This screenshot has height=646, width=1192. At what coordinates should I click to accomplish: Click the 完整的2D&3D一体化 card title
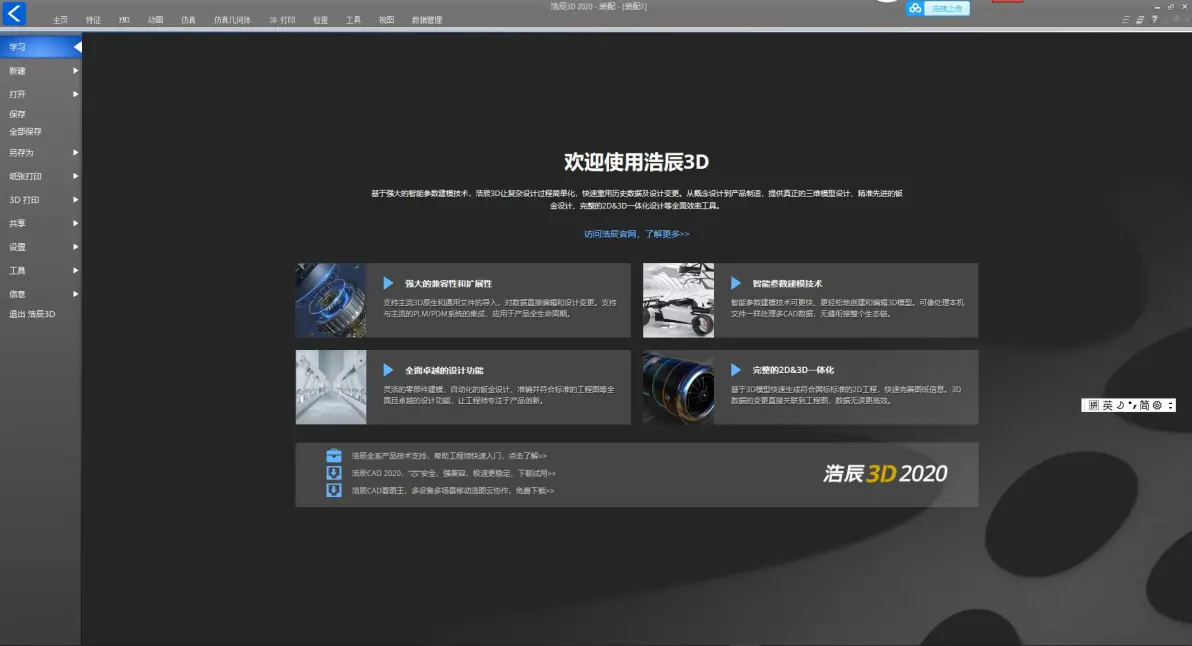tap(793, 370)
